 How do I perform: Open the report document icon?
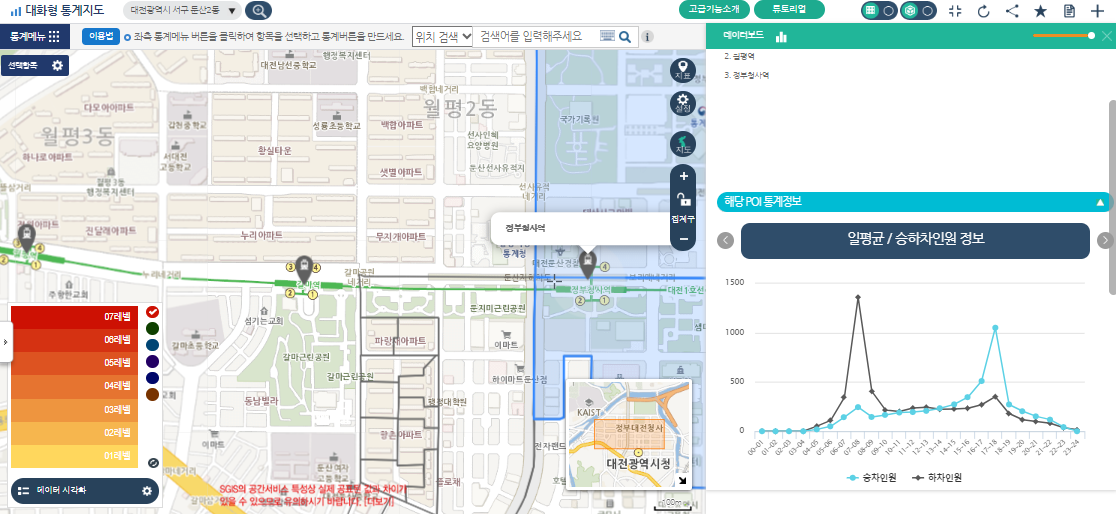click(x=1069, y=11)
